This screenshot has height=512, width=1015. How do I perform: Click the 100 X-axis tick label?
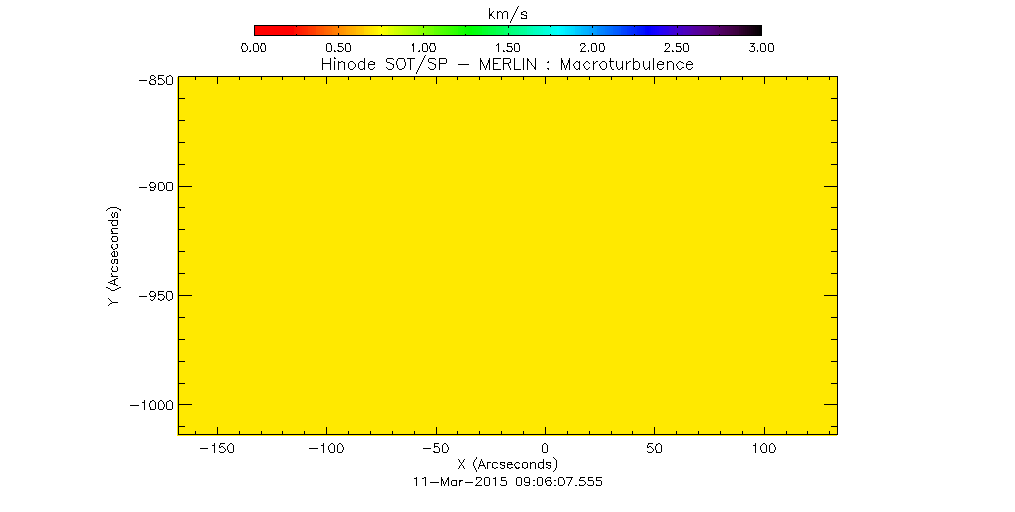(x=762, y=450)
